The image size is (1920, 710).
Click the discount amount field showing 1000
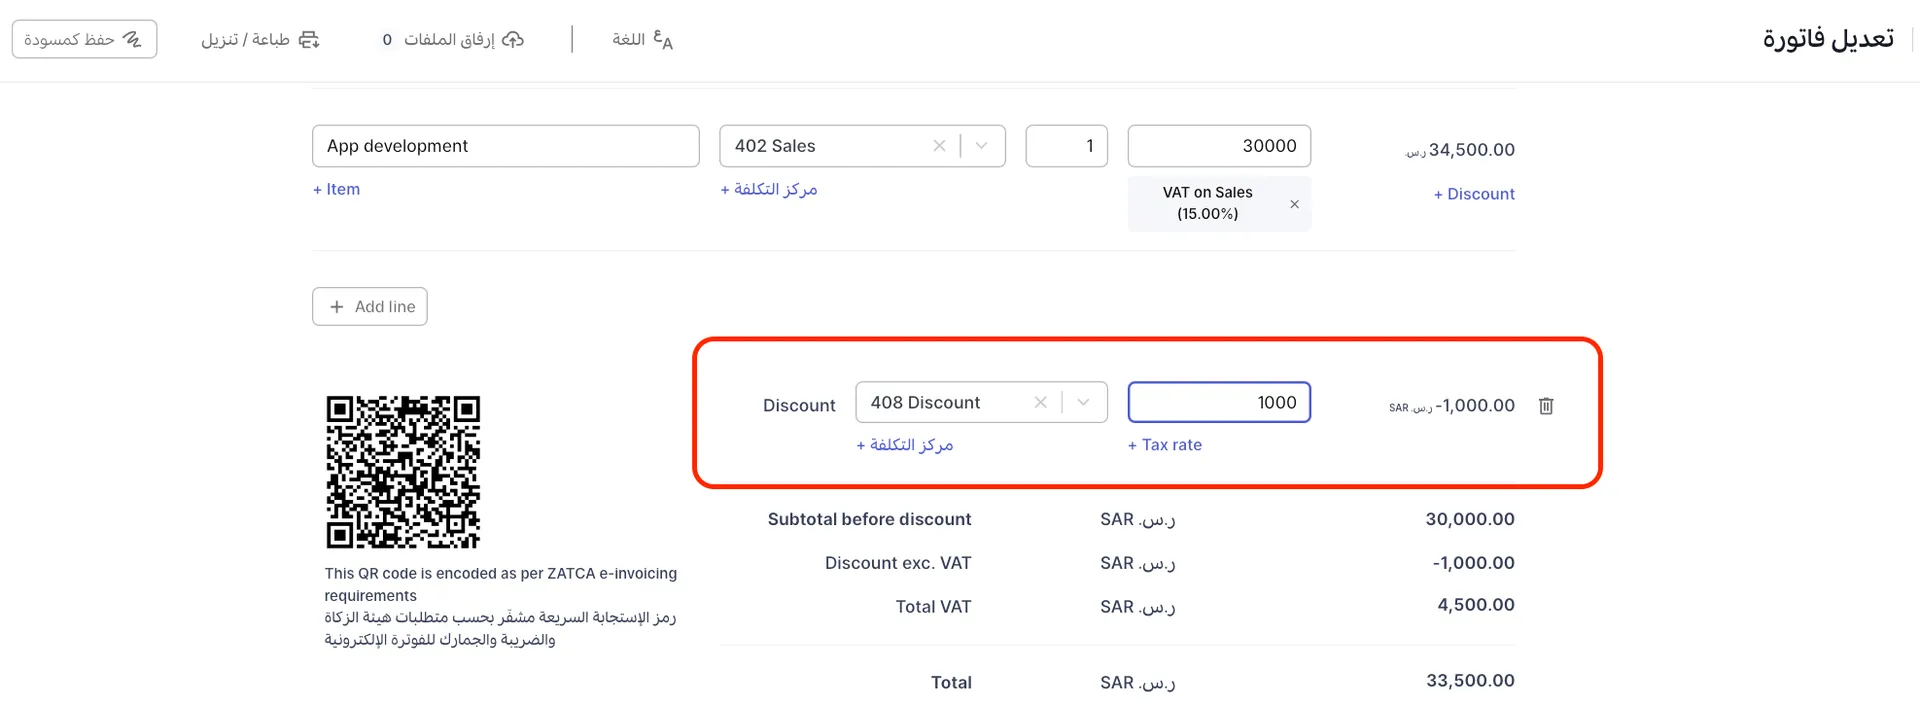(x=1219, y=402)
